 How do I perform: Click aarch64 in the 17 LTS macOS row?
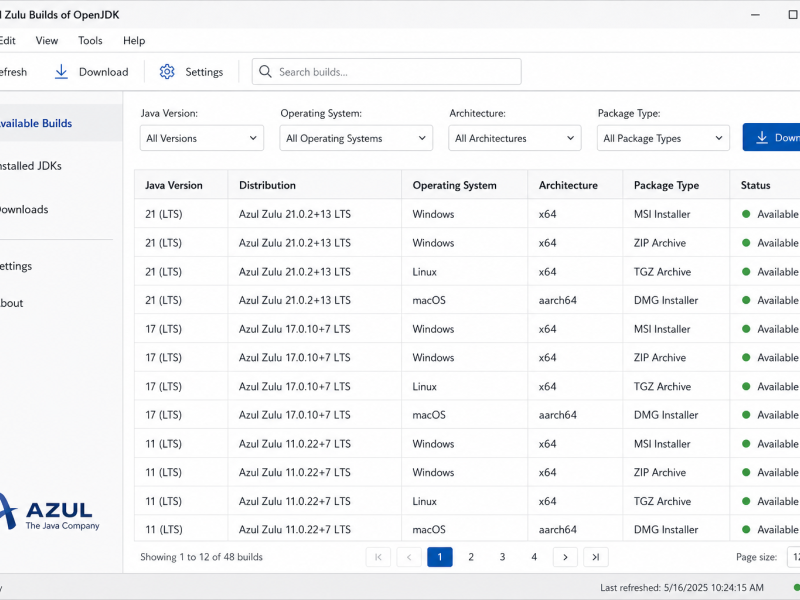point(558,415)
